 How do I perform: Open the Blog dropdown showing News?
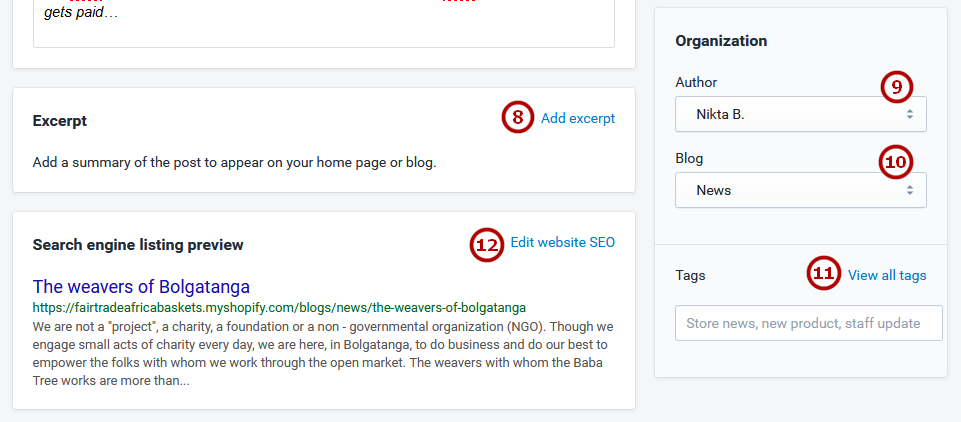tap(800, 190)
